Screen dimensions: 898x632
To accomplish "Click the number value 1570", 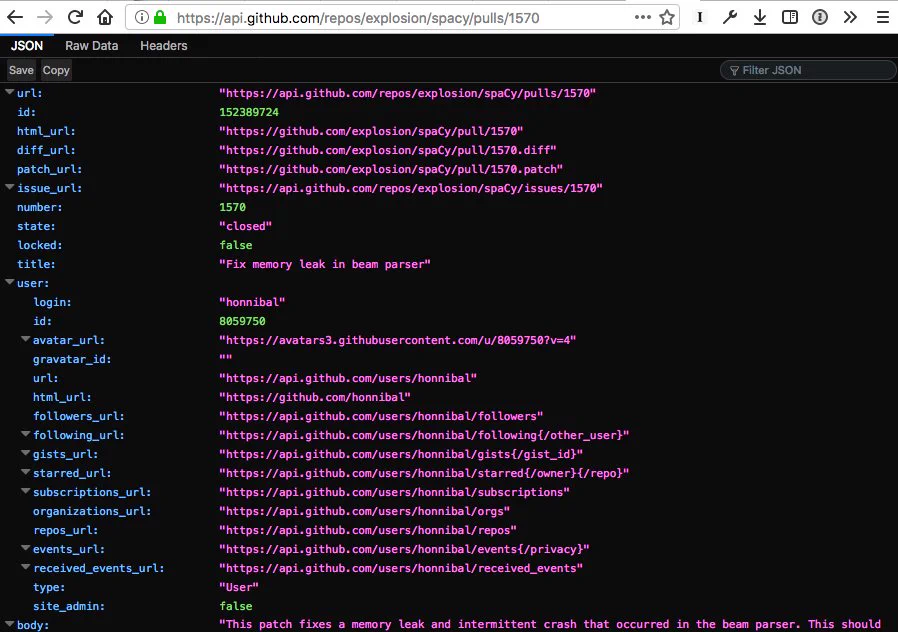I will [x=233, y=207].
